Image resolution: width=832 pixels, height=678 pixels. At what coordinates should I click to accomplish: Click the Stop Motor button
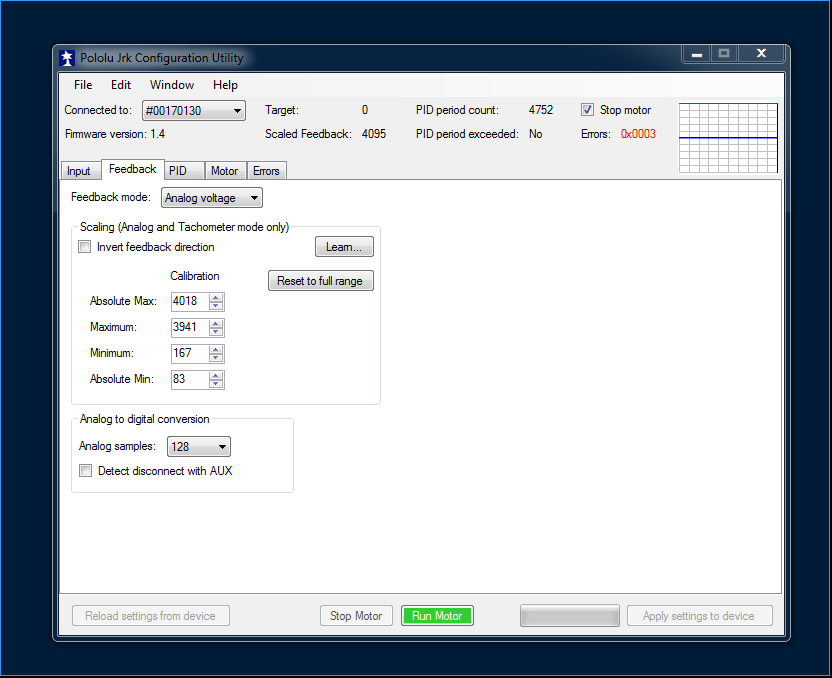point(356,616)
